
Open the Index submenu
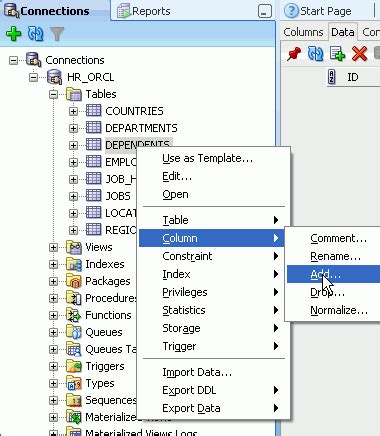212,274
